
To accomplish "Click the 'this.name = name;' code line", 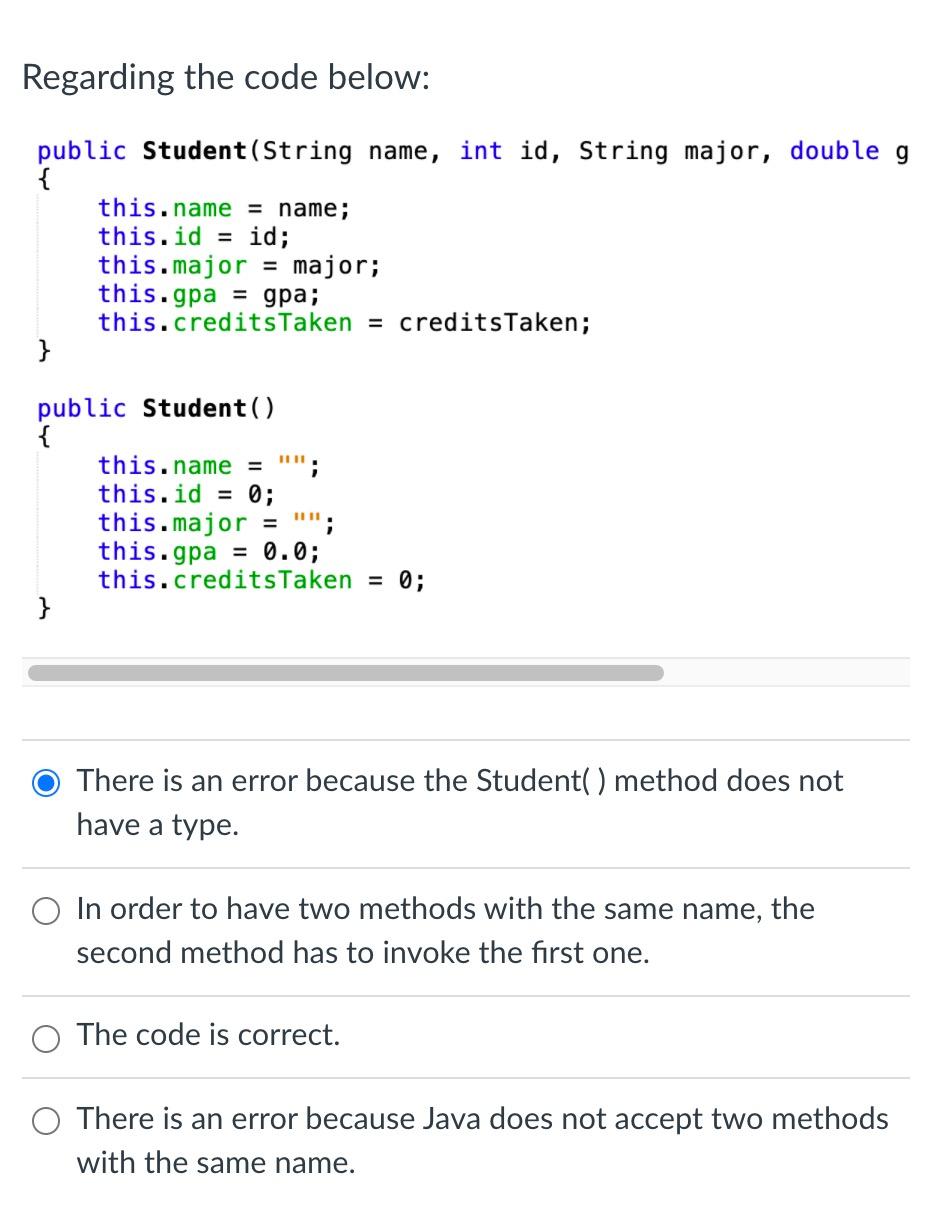I will point(224,208).
